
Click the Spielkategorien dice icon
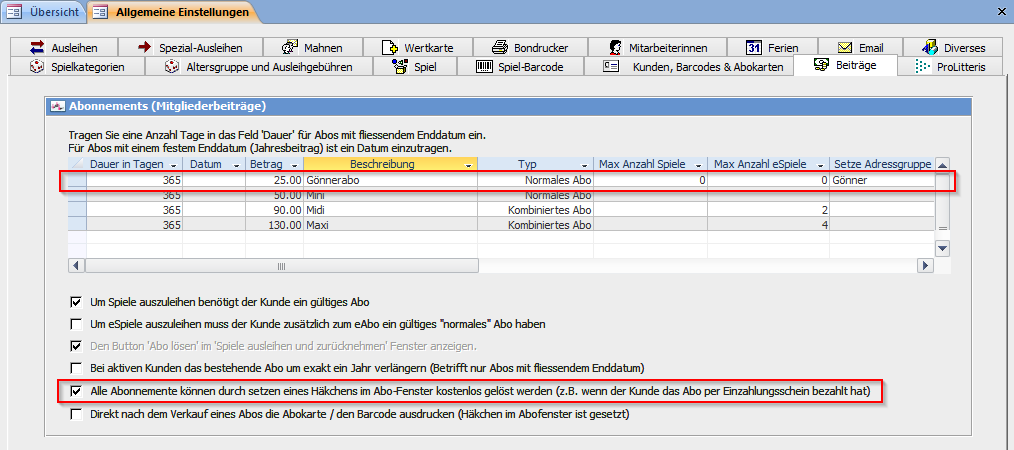37,66
